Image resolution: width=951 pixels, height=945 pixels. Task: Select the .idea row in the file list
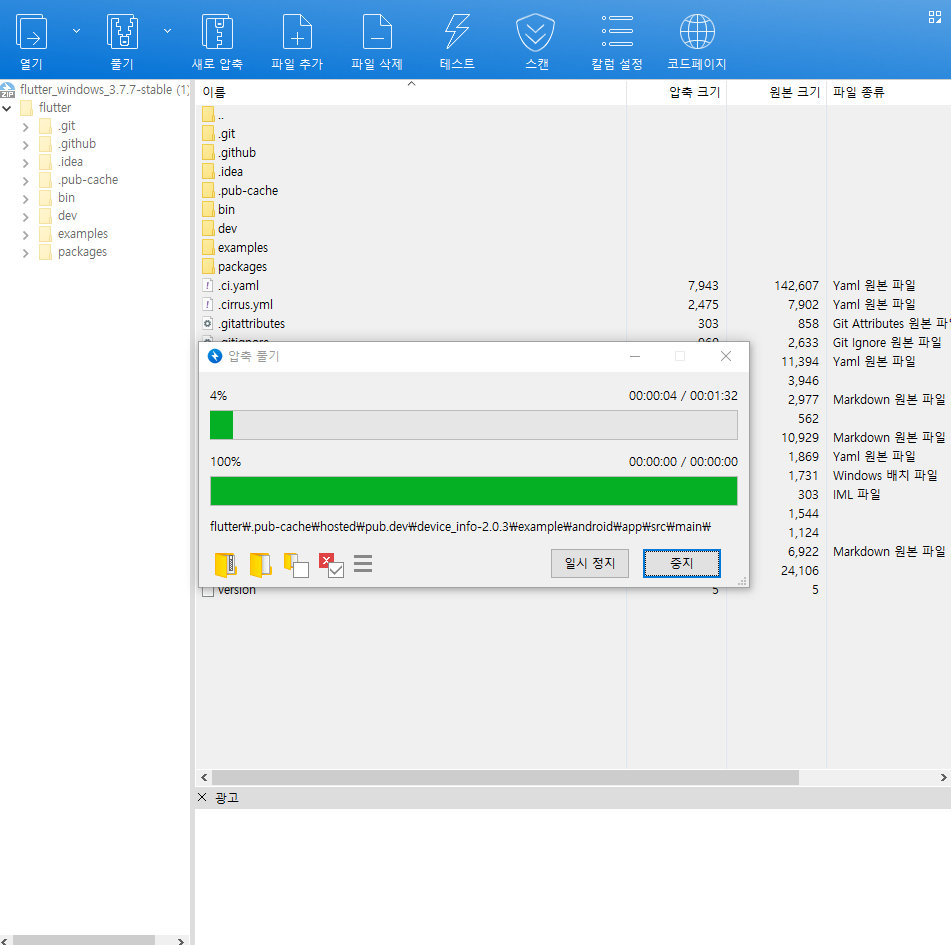[411, 171]
